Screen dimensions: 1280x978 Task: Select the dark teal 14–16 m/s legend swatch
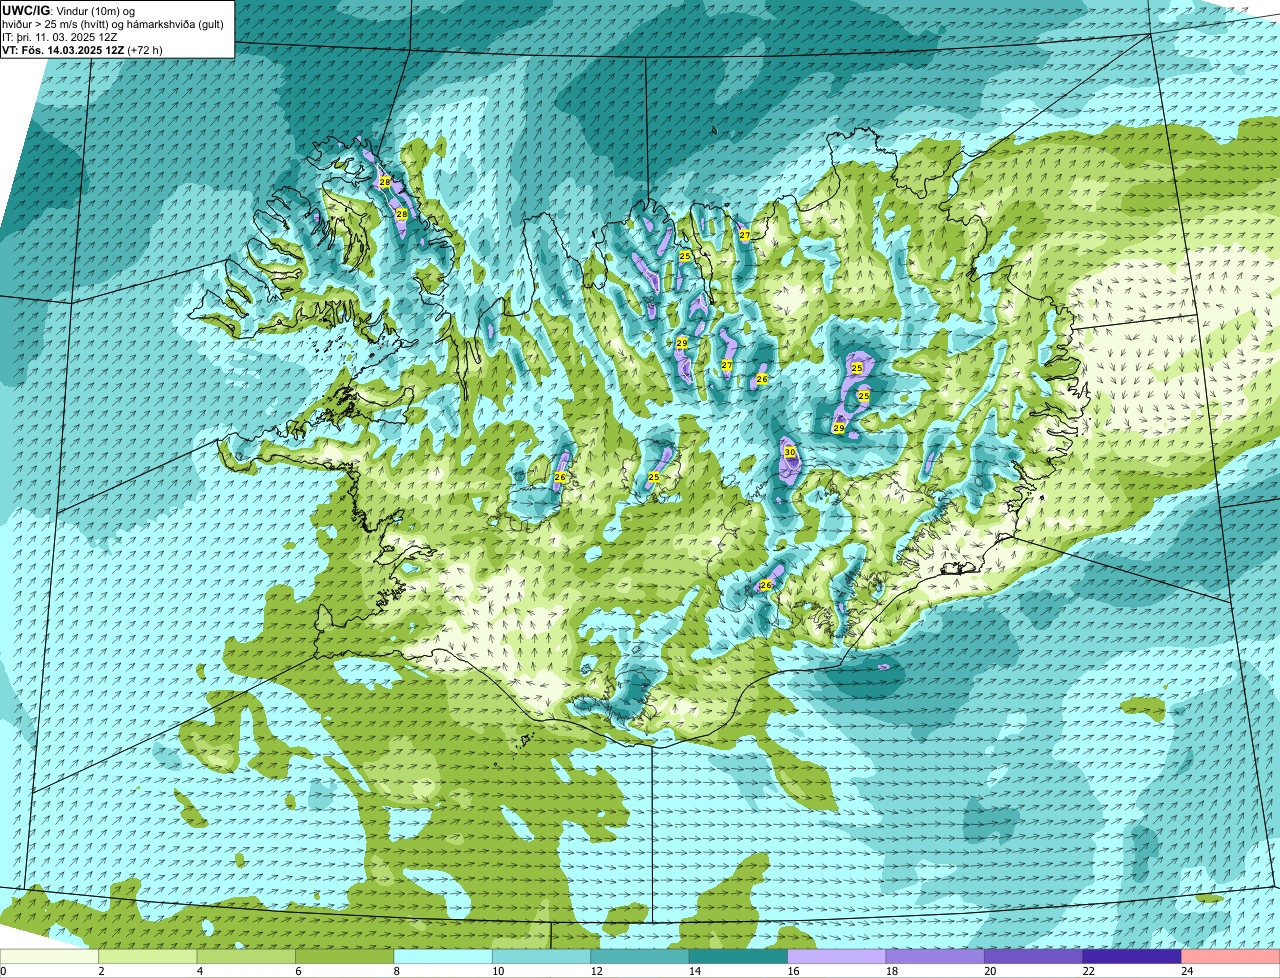739,956
